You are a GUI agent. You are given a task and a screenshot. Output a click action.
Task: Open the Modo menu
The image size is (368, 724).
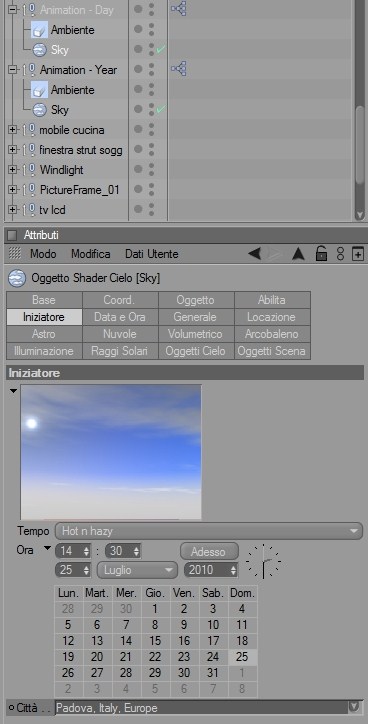point(43,254)
